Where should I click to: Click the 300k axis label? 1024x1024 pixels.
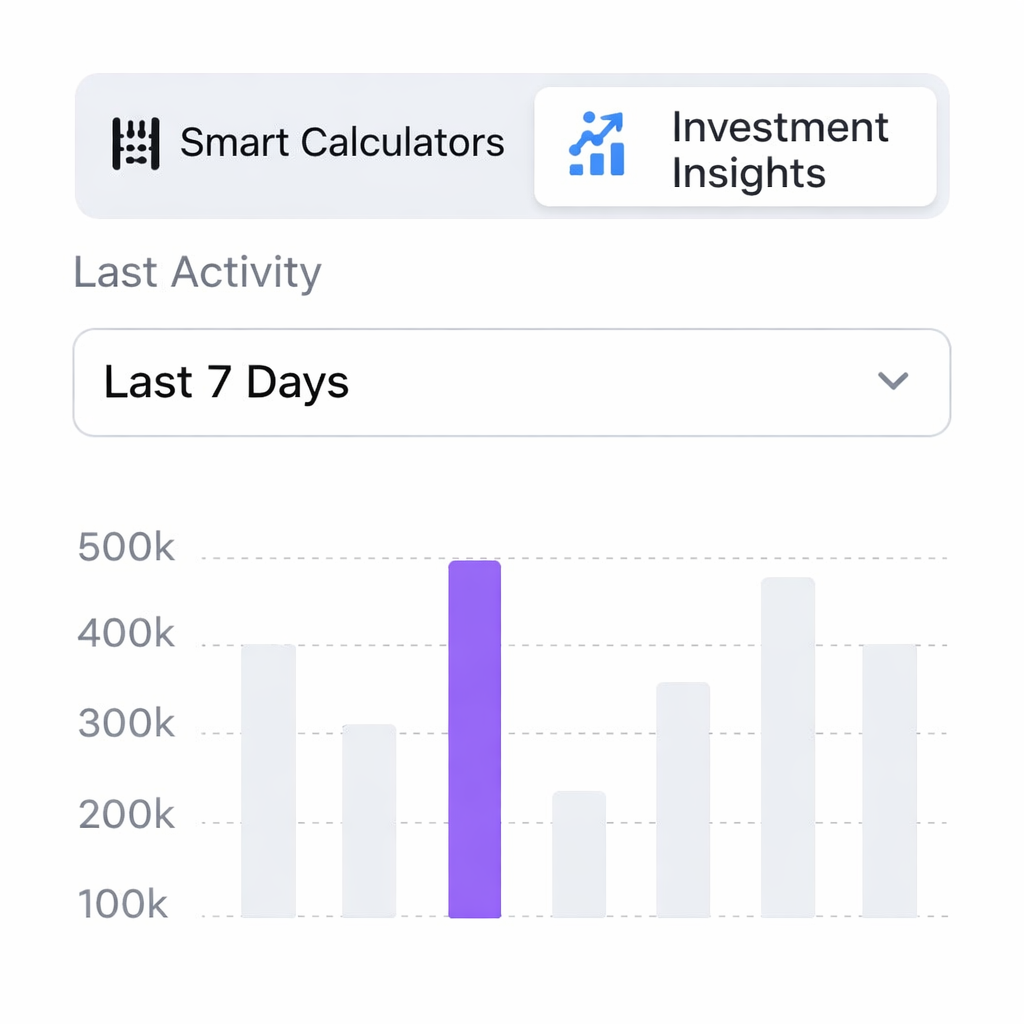[126, 725]
